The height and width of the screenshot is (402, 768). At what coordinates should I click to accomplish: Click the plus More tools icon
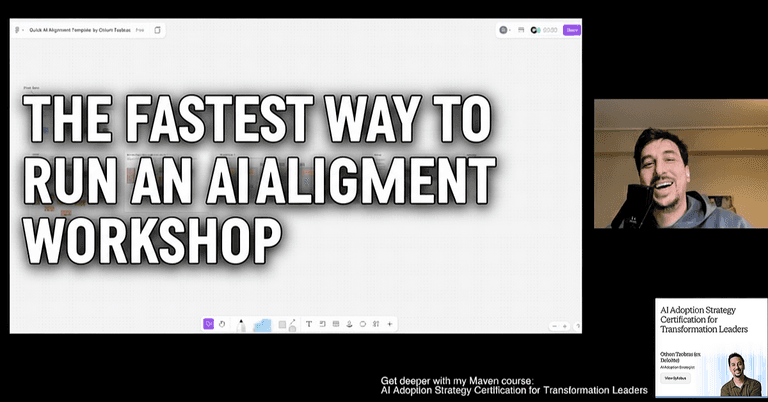(x=390, y=324)
